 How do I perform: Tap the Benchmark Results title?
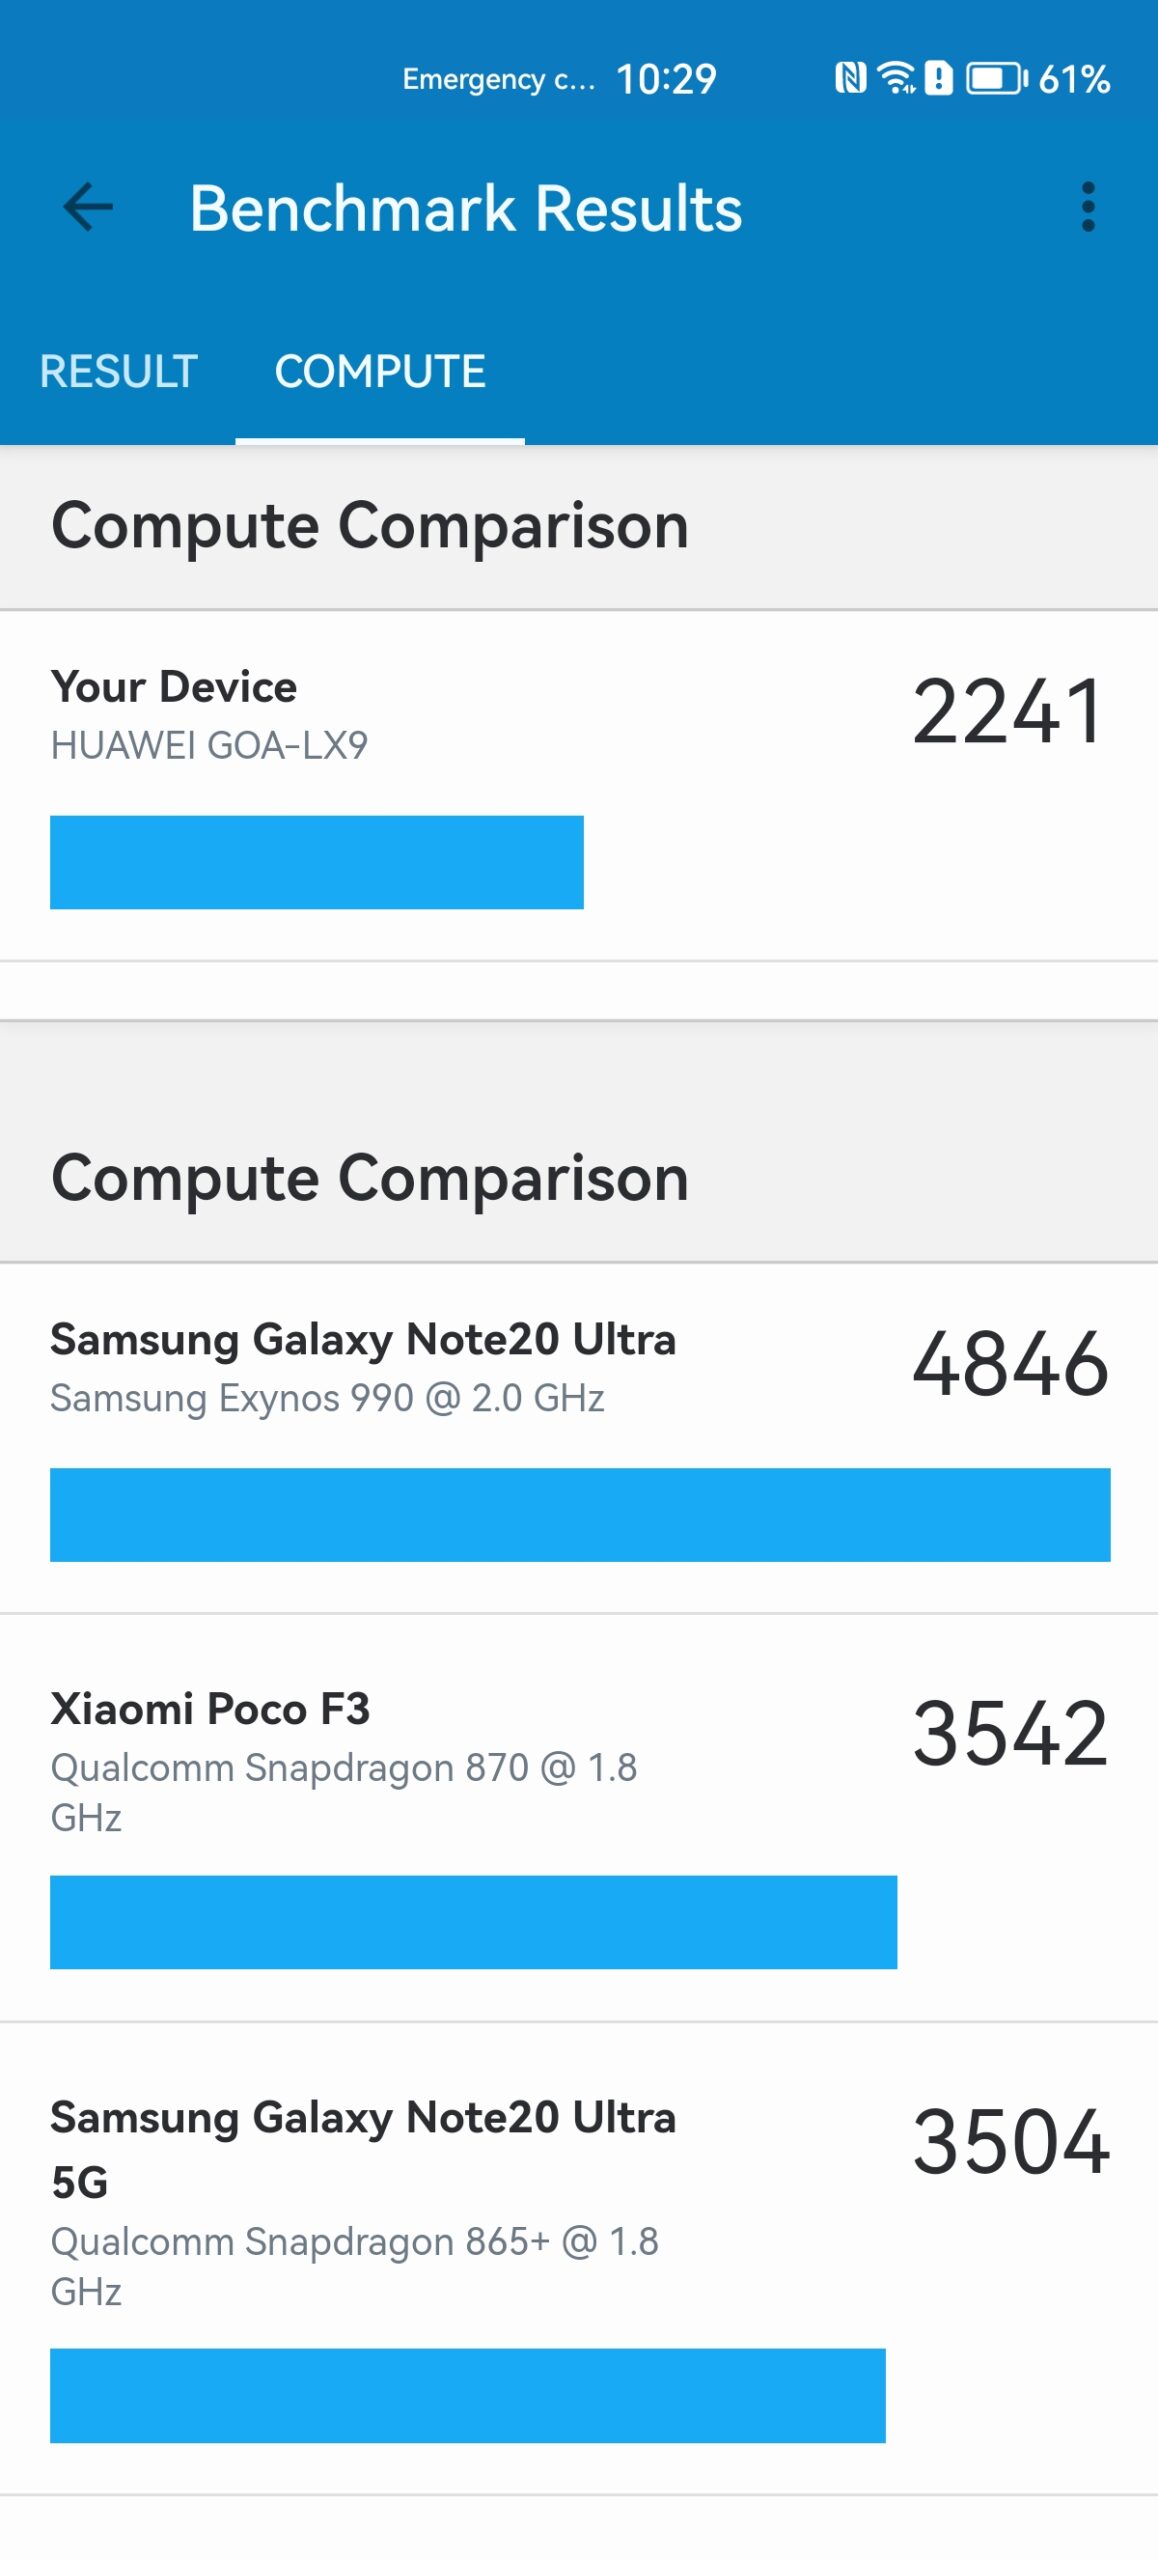point(466,208)
